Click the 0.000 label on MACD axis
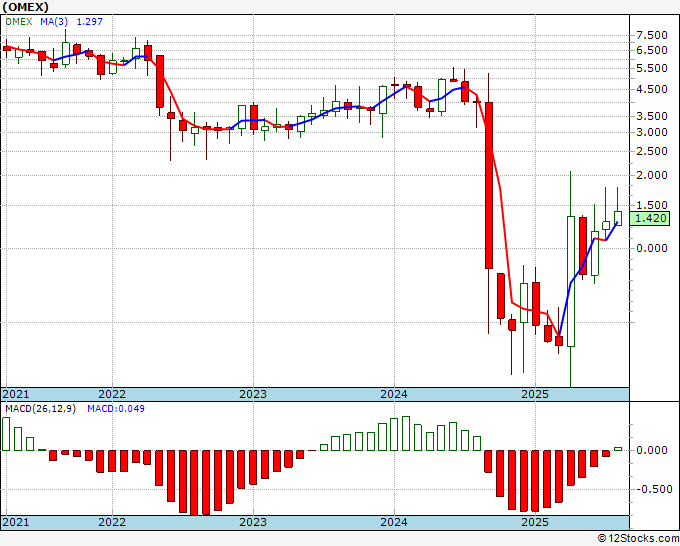The width and height of the screenshot is (680, 546). pyautogui.click(x=651, y=450)
